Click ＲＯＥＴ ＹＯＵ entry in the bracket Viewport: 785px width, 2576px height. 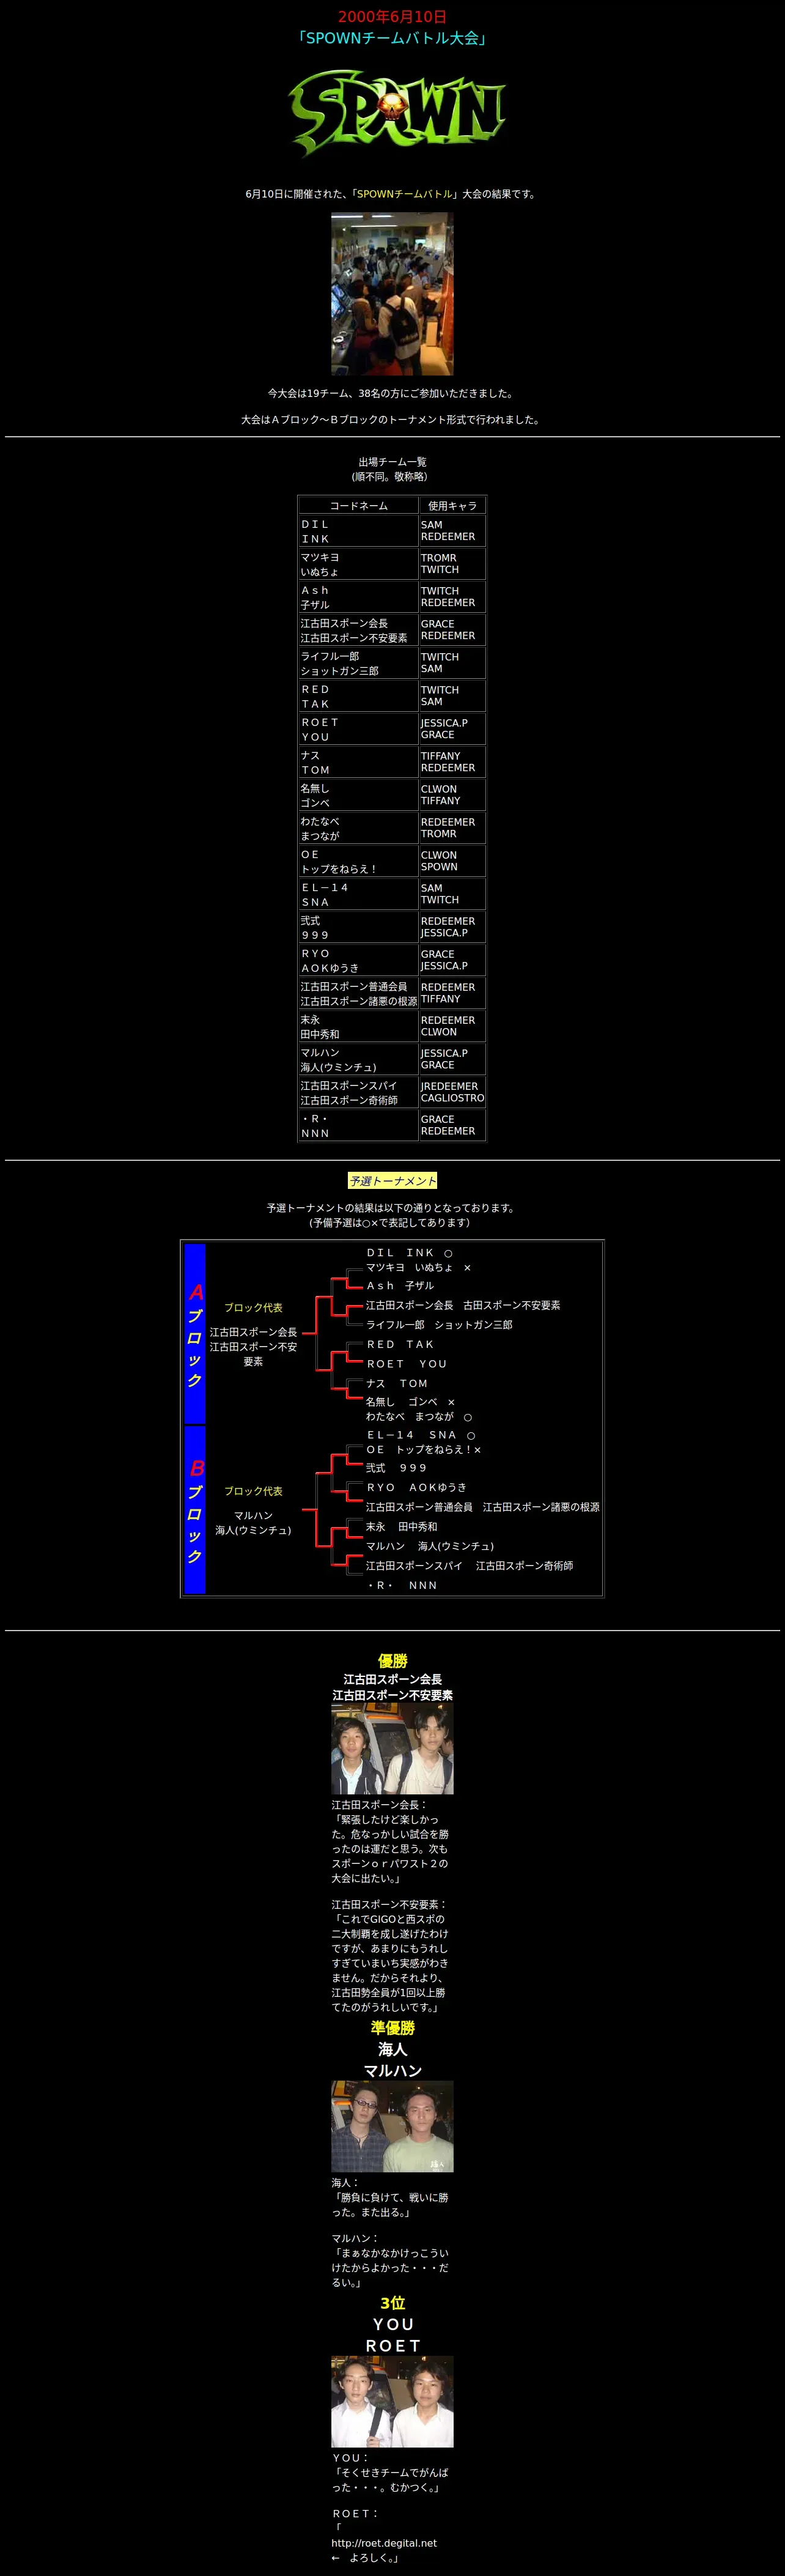406,1364
